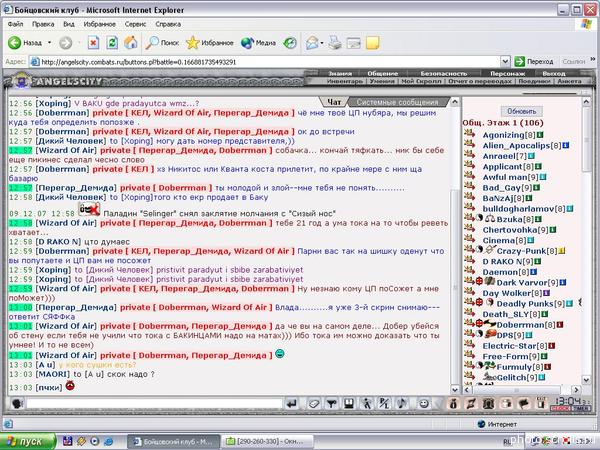Click info icon next to Agonizing[8]
The image size is (600, 450).
[x=540, y=135]
